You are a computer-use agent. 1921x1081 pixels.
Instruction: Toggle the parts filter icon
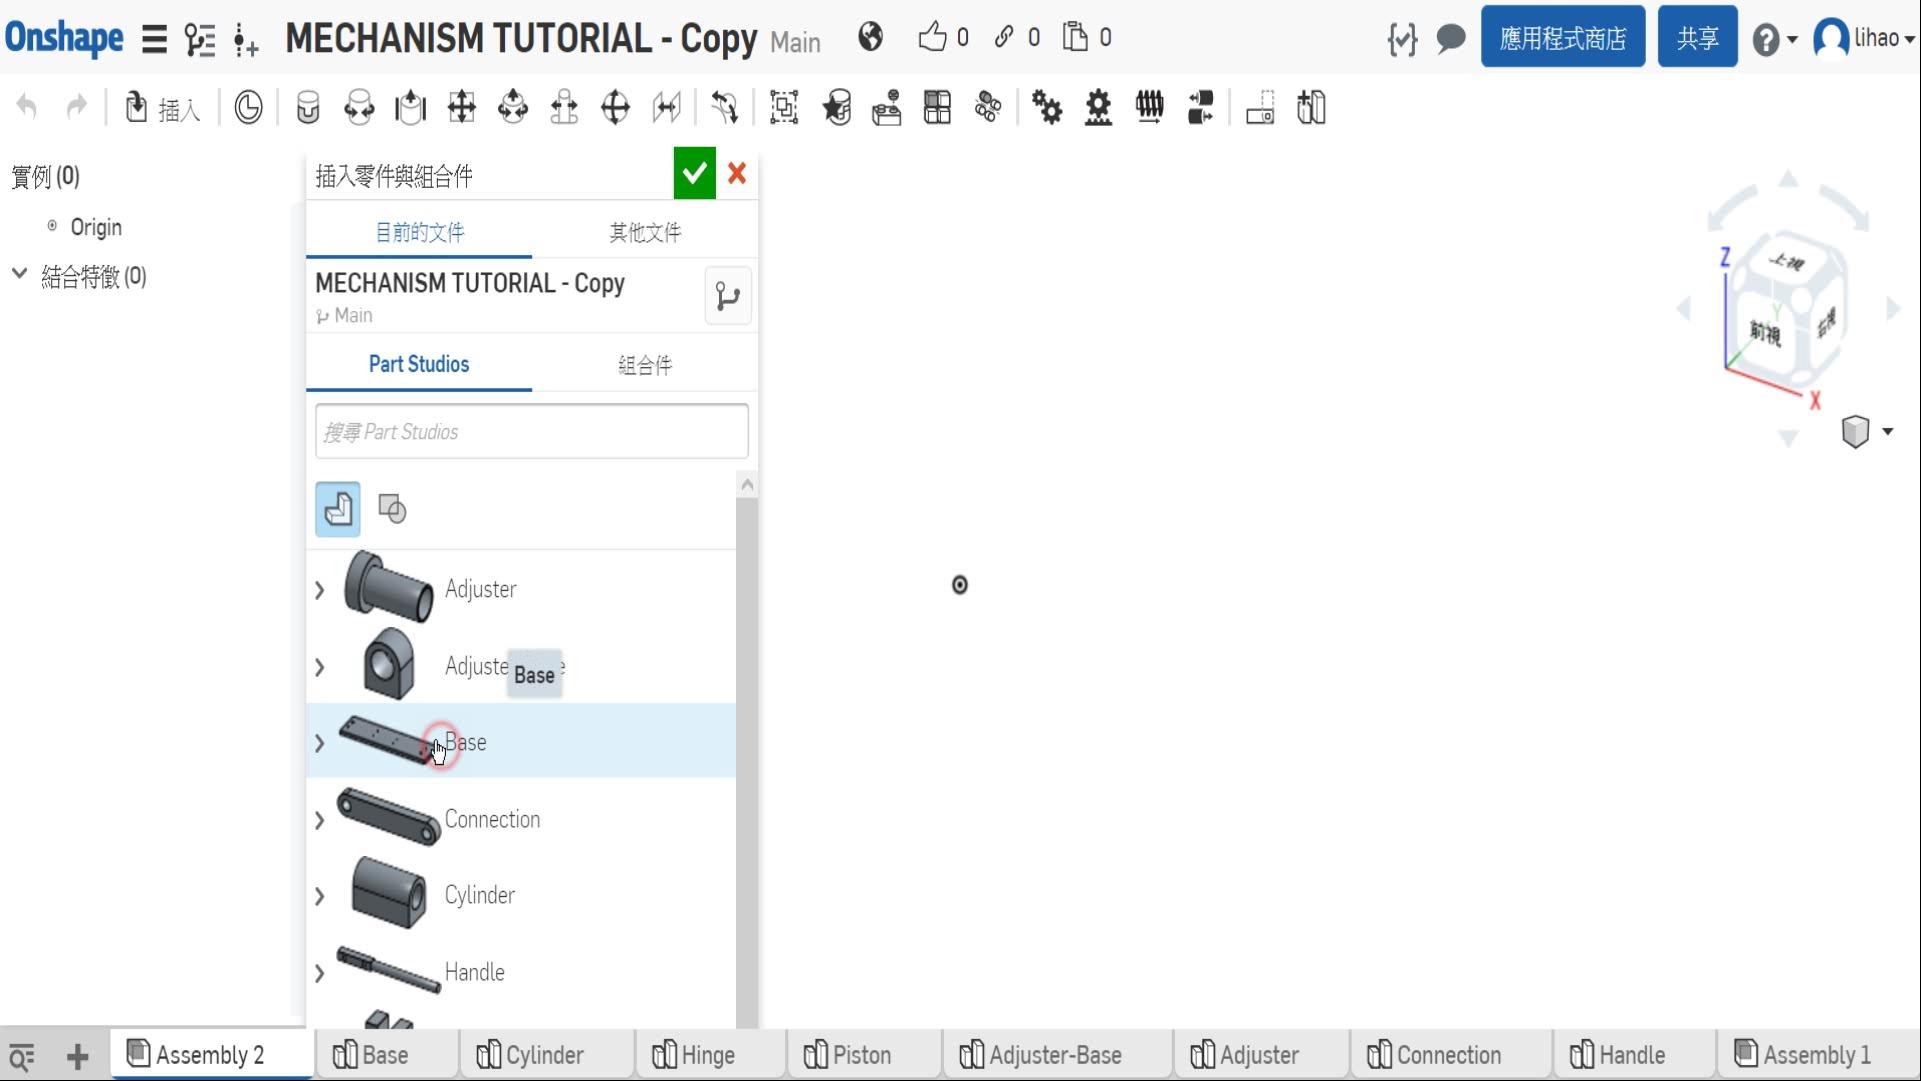point(338,509)
